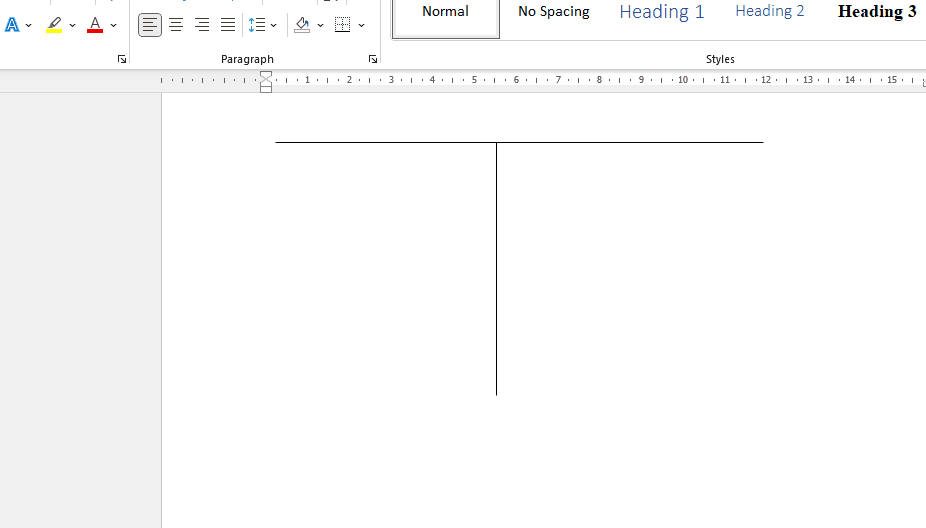The height and width of the screenshot is (528, 926).
Task: Expand the font color dropdown arrow
Action: (x=113, y=25)
